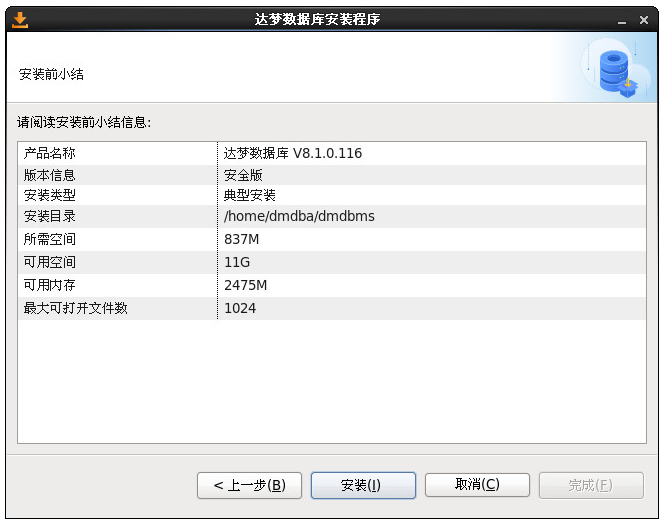Start installation with the 安装(I) button
The height and width of the screenshot is (523, 664).
363,485
